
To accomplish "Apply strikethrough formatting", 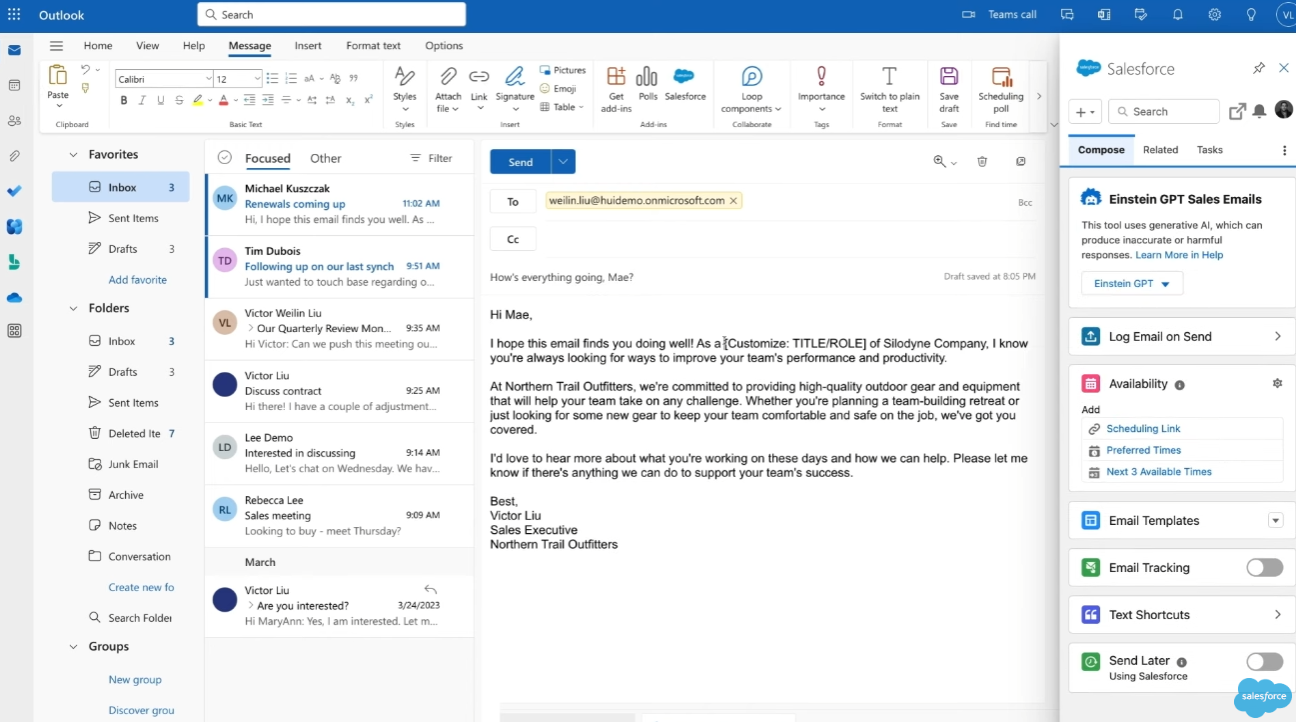I will click(179, 100).
